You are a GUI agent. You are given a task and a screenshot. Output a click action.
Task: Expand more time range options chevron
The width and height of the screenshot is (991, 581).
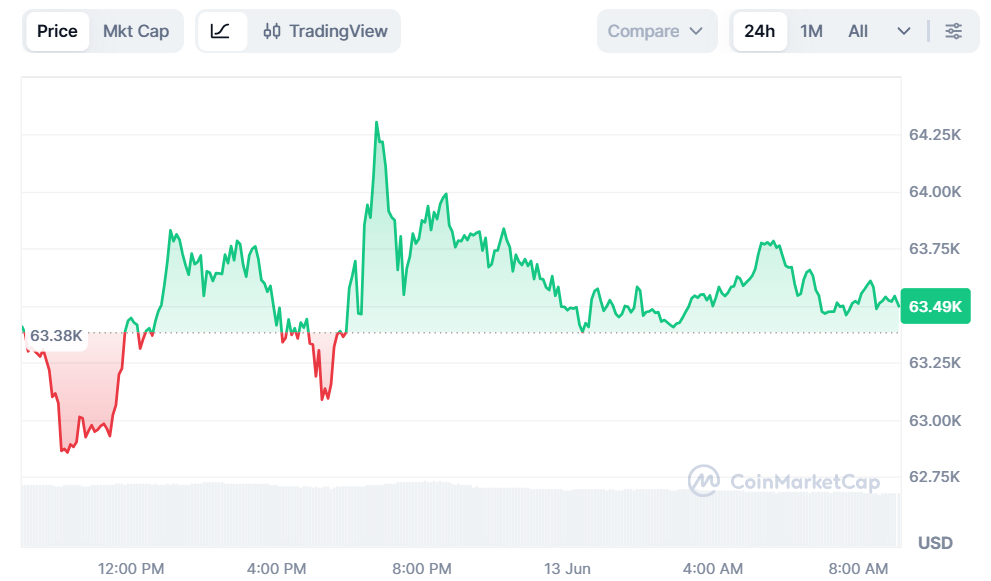point(904,31)
